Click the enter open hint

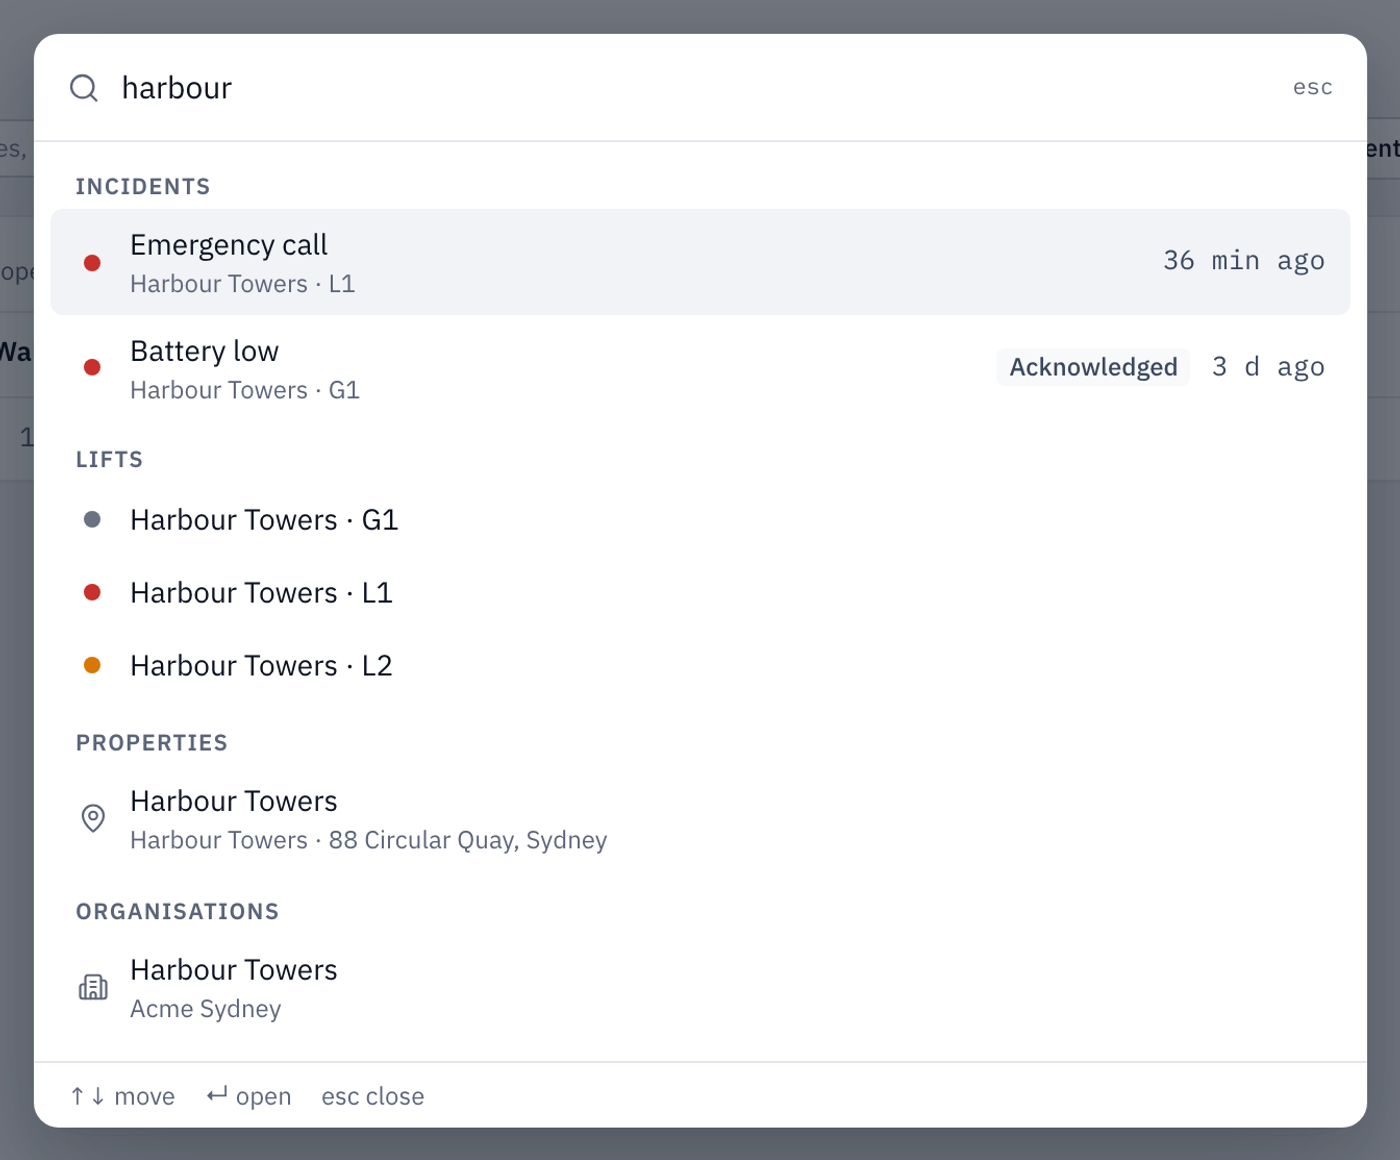(249, 1097)
